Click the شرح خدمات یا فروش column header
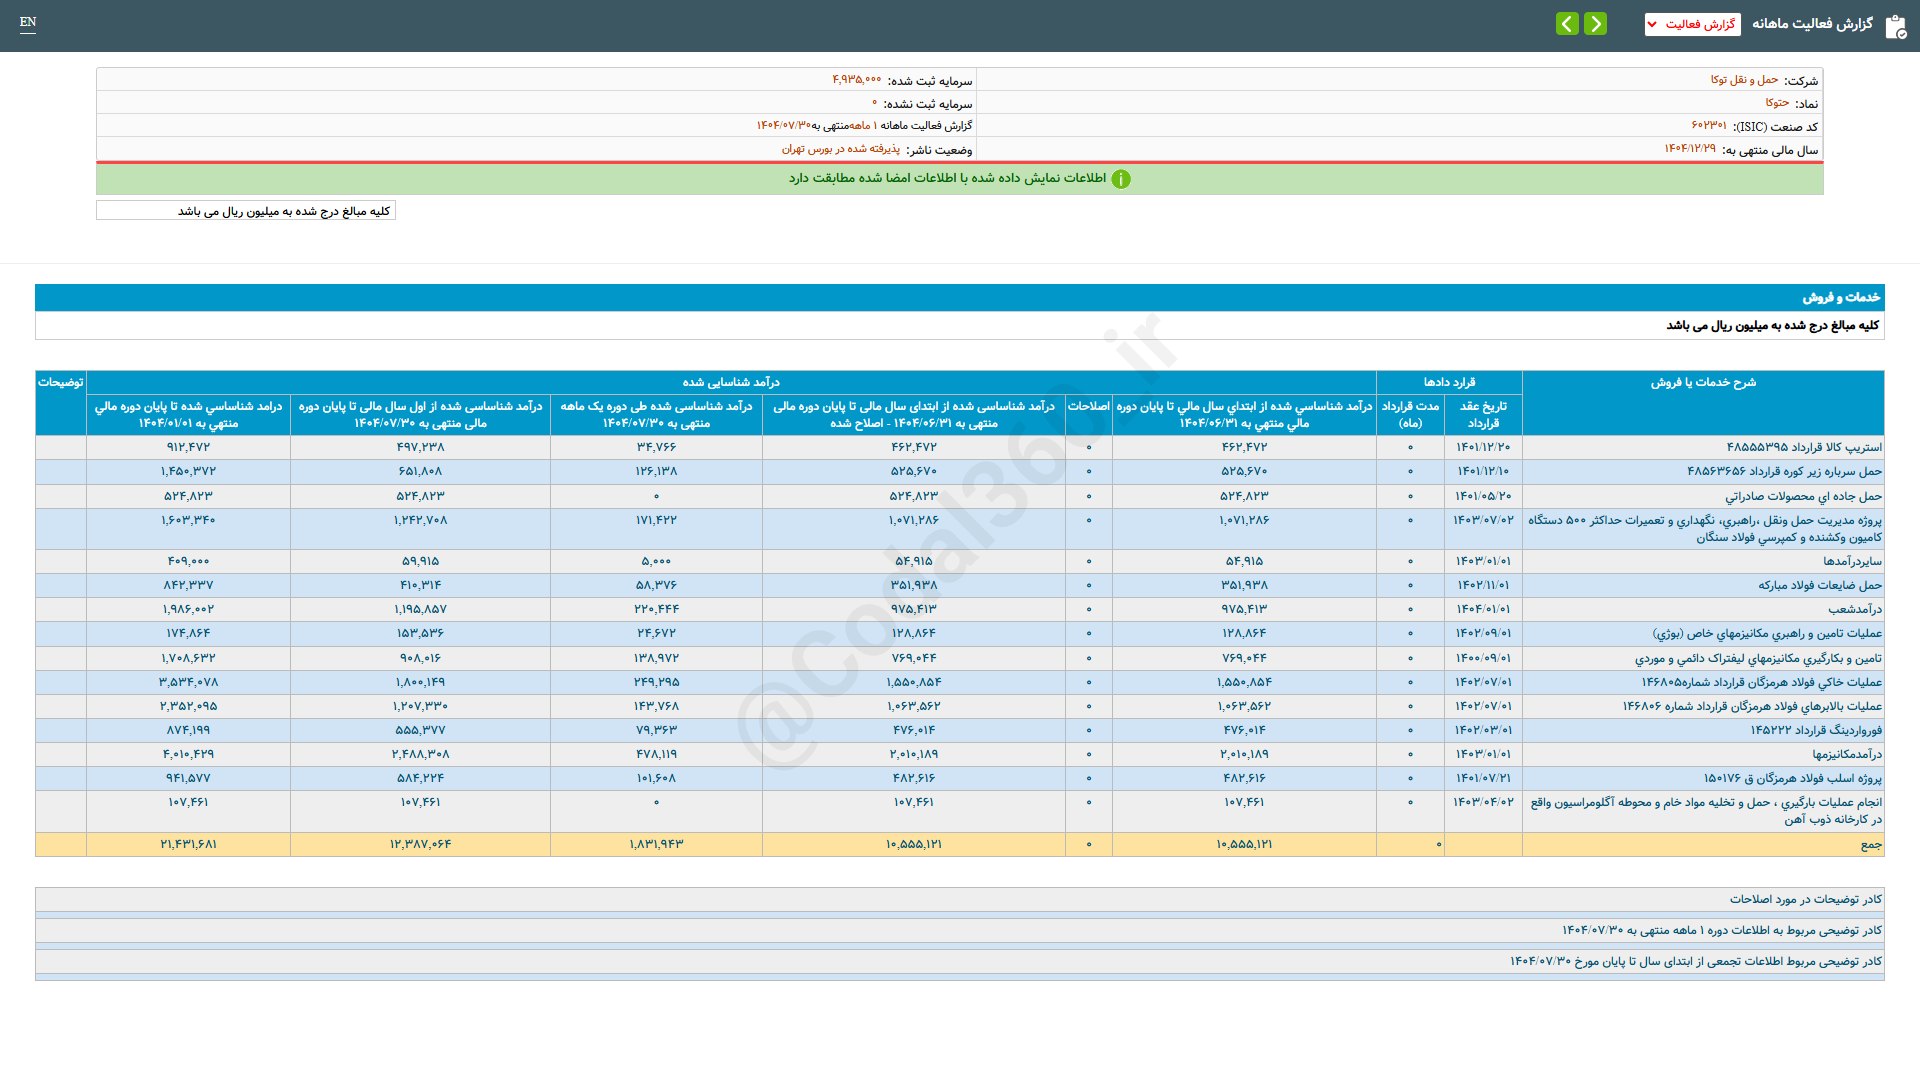Image resolution: width=1920 pixels, height=1080 pixels. 1702,382
